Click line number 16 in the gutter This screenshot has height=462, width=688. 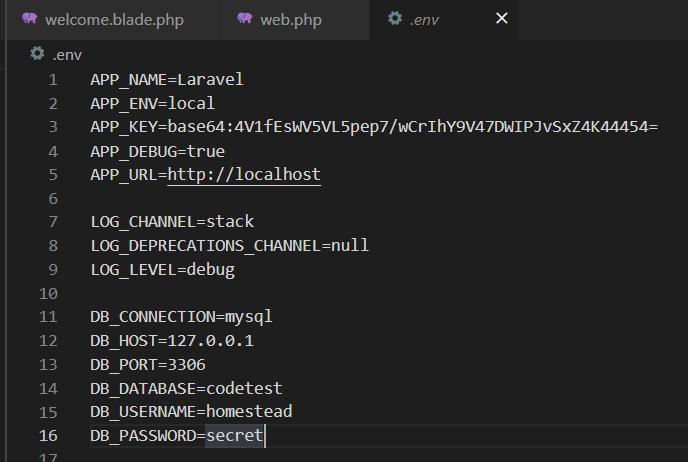[x=48, y=436]
